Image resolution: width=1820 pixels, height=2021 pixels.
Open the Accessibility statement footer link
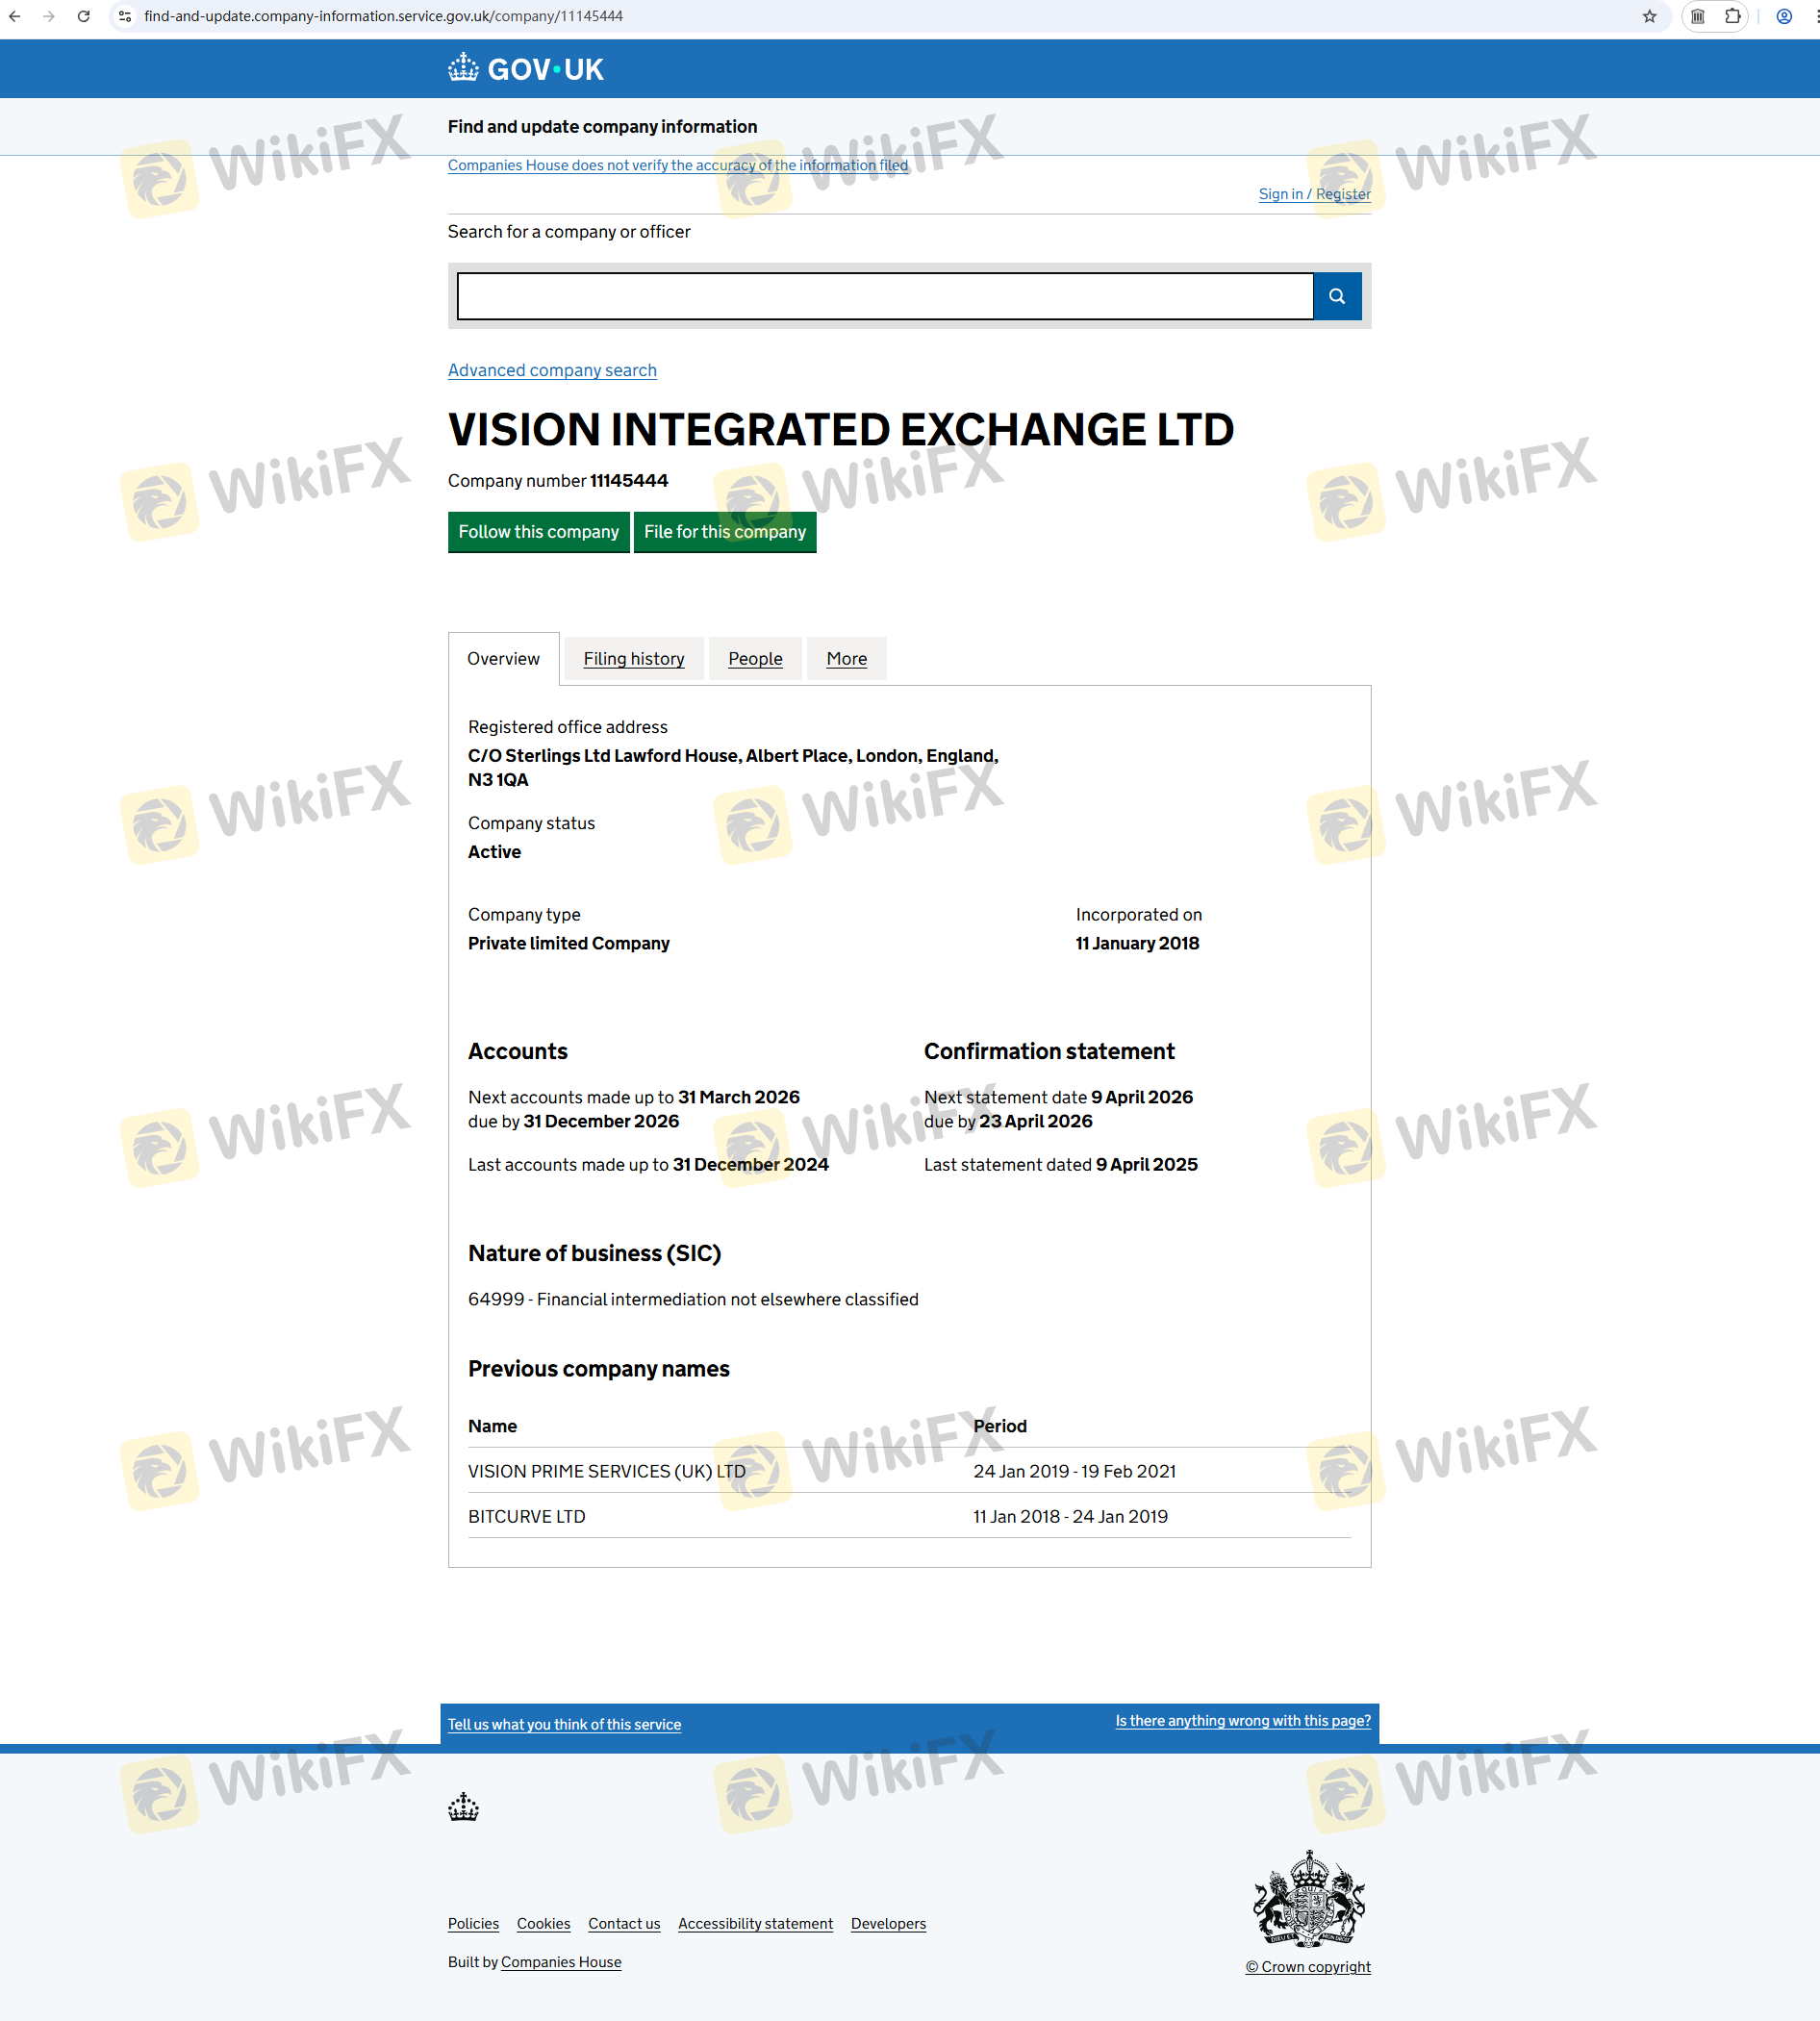pos(755,1923)
